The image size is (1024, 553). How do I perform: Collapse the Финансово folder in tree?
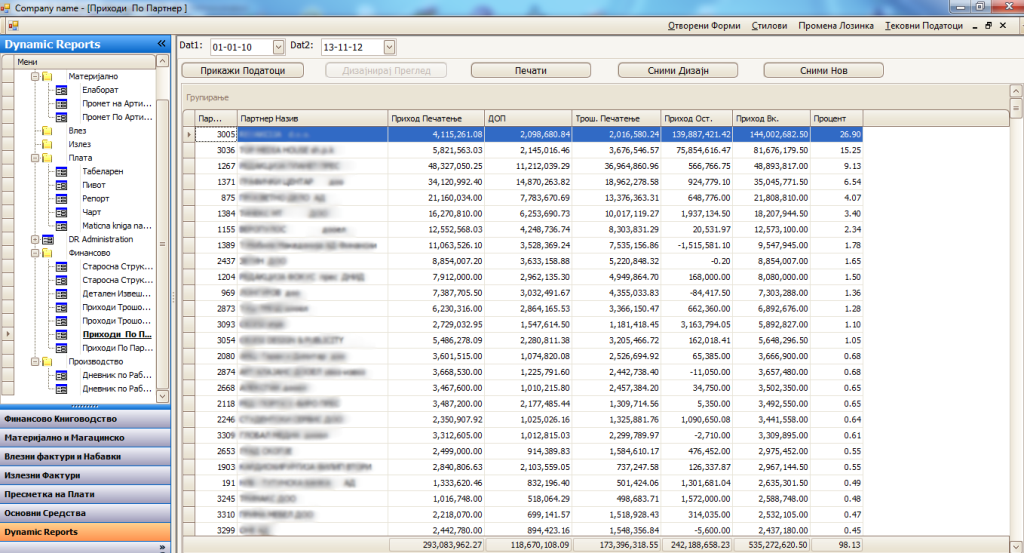(34, 254)
